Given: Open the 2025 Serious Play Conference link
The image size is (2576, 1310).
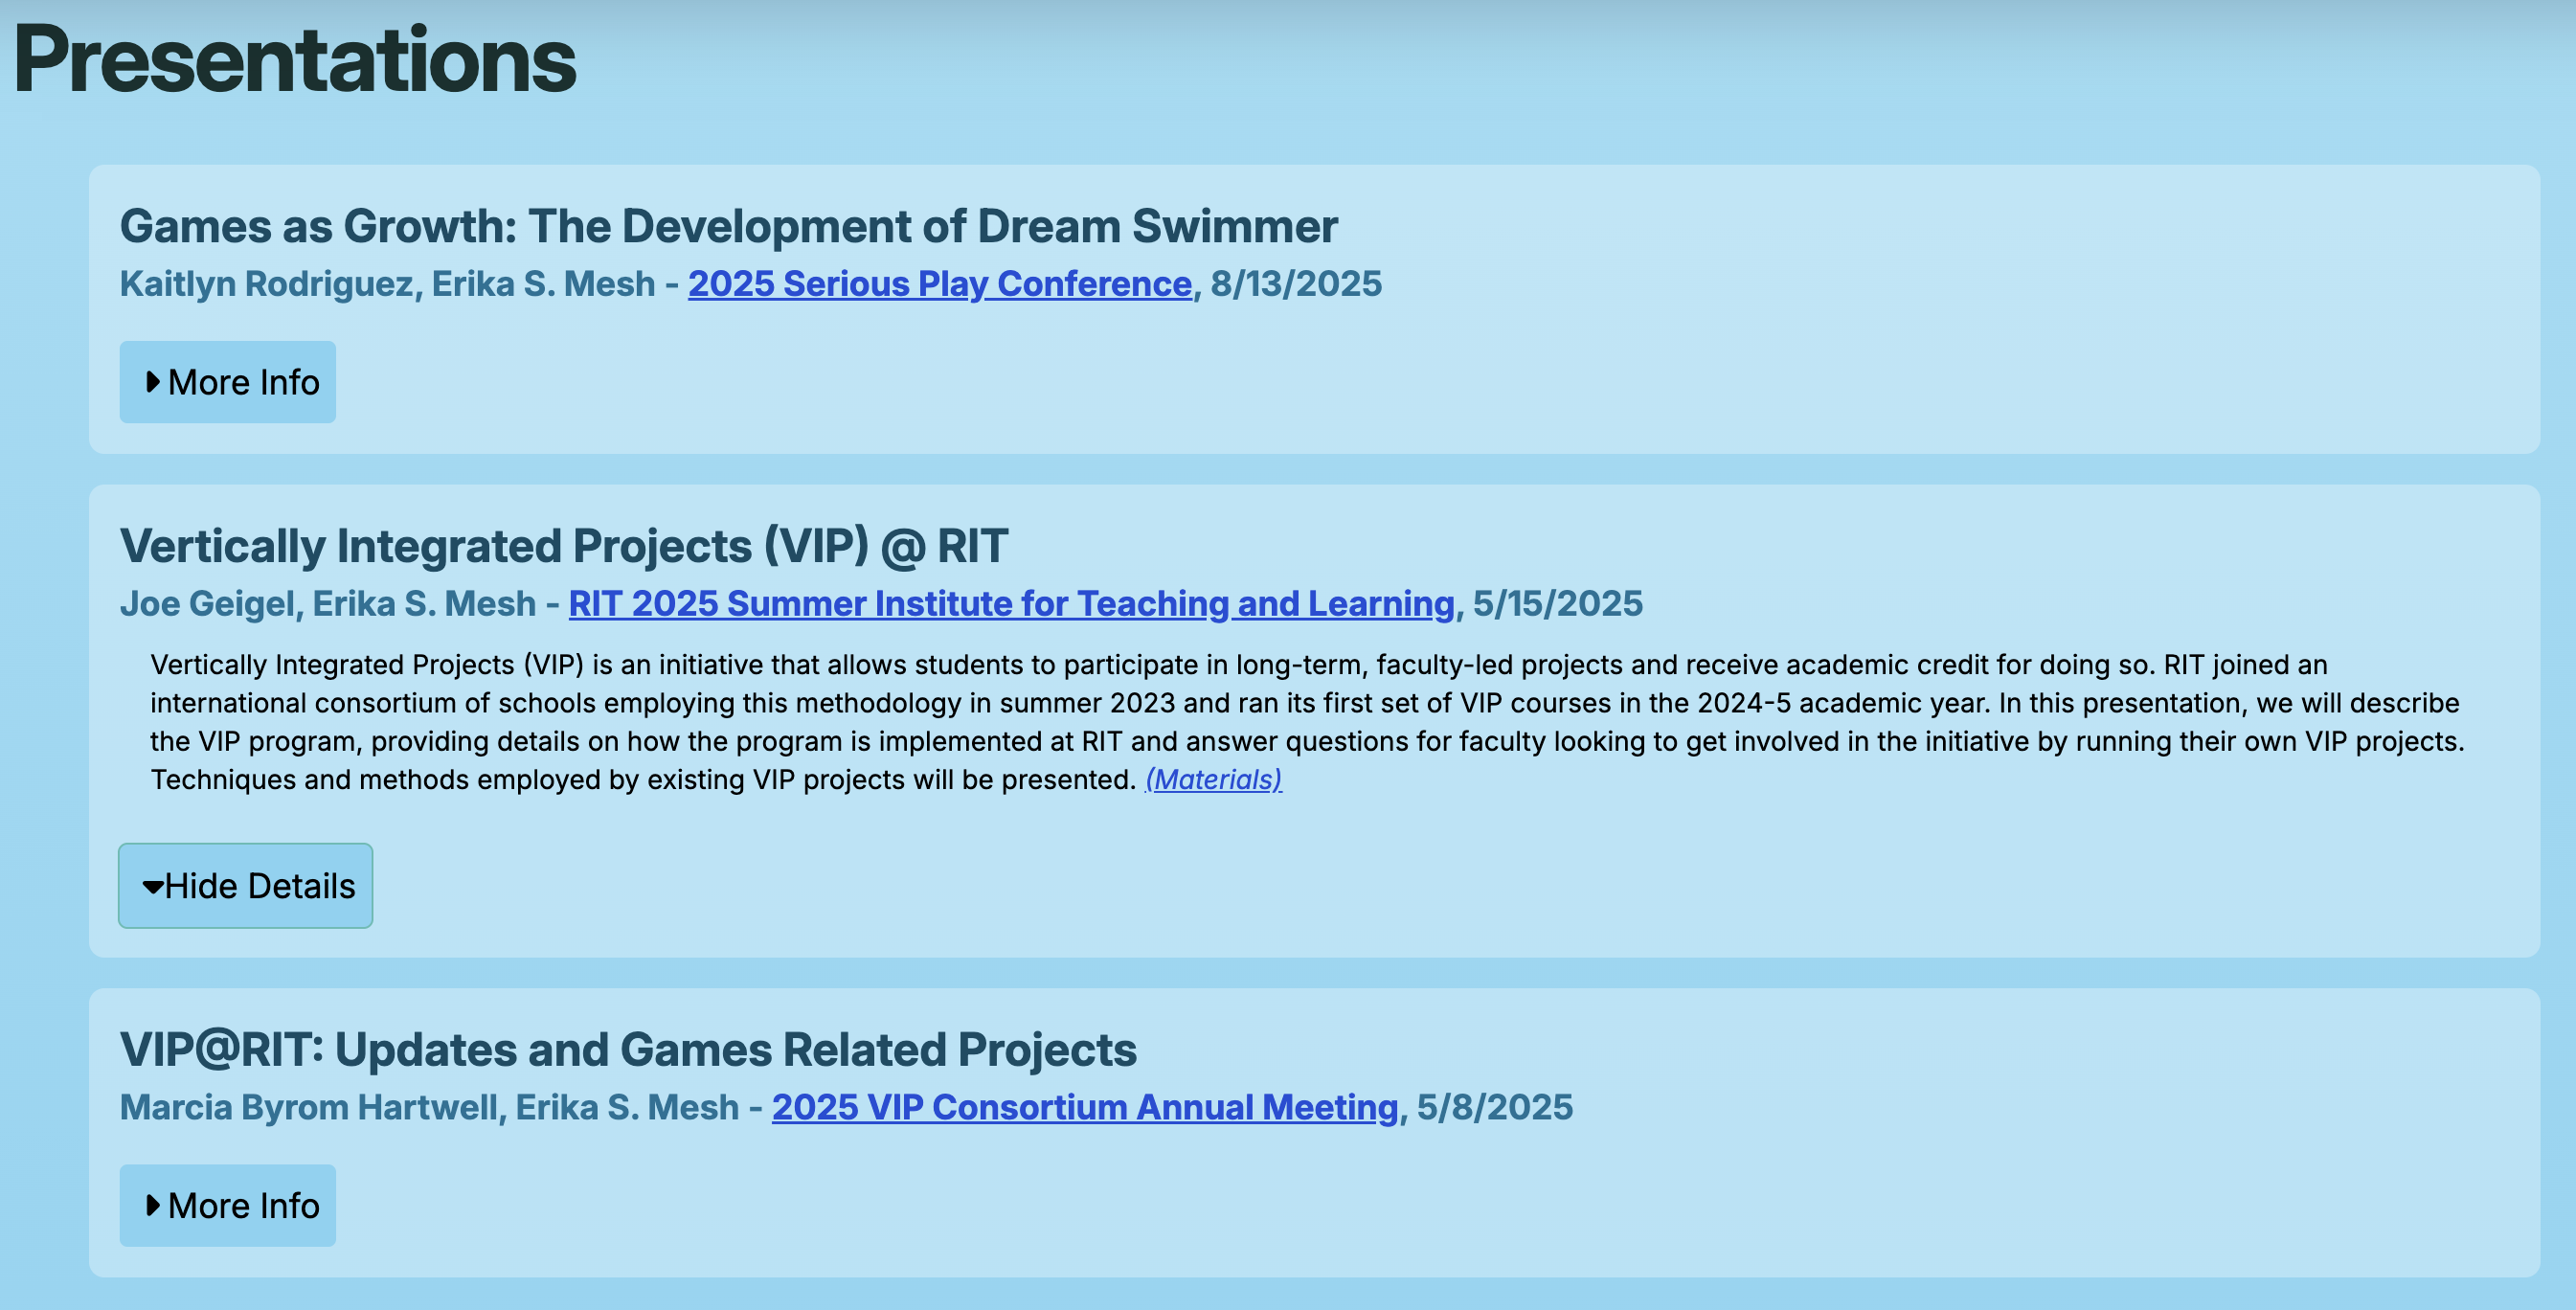Looking at the screenshot, I should [939, 284].
